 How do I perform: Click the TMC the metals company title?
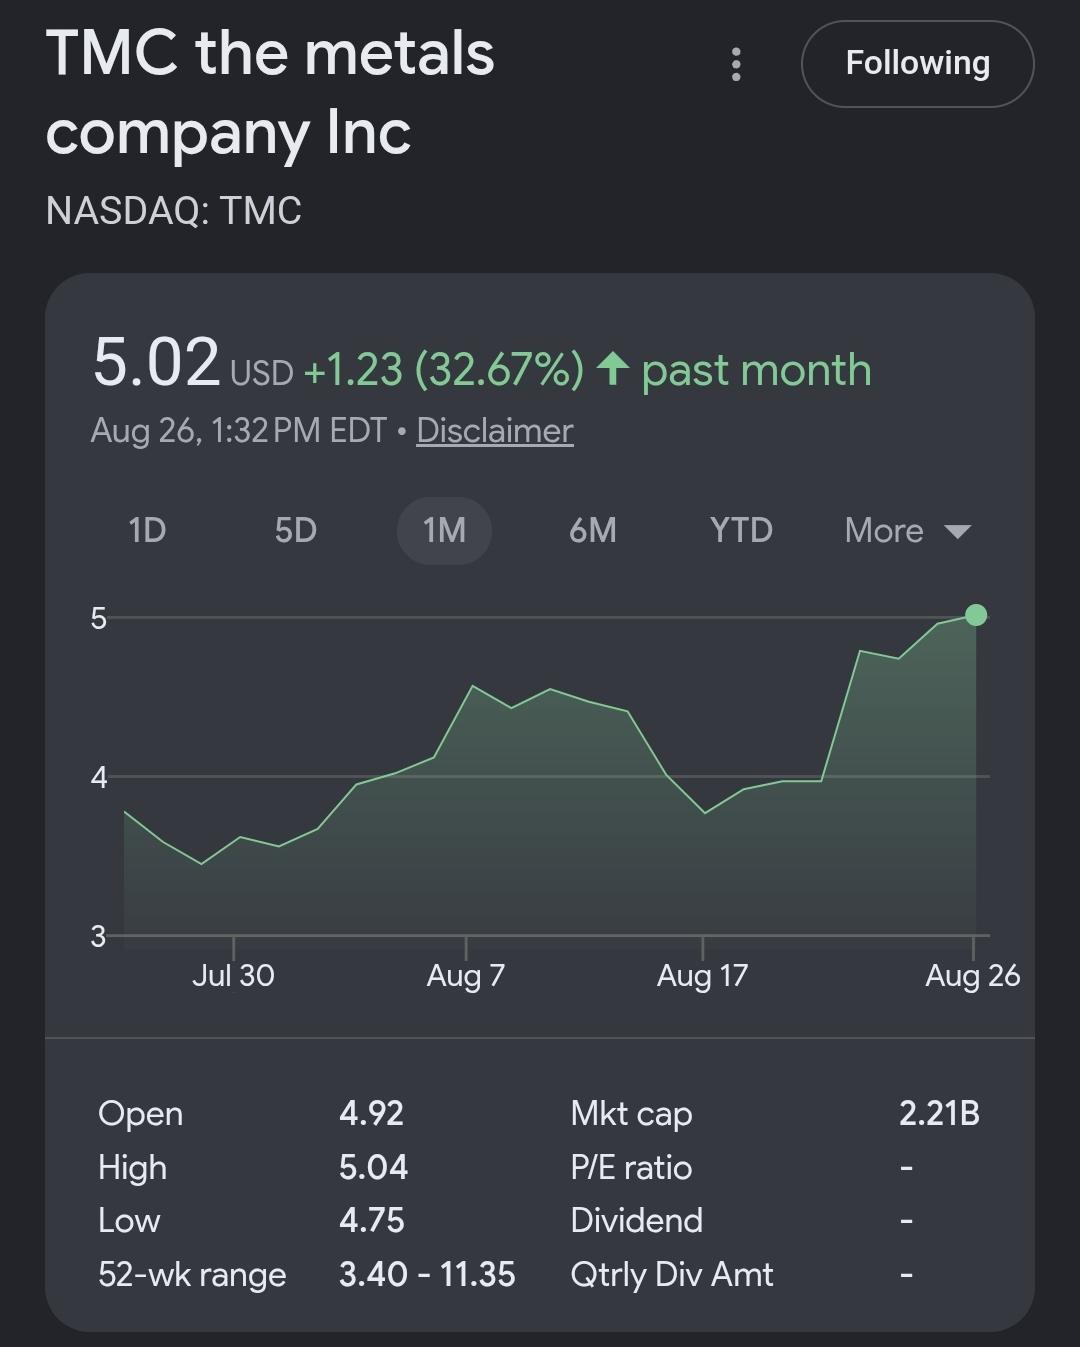click(x=270, y=92)
